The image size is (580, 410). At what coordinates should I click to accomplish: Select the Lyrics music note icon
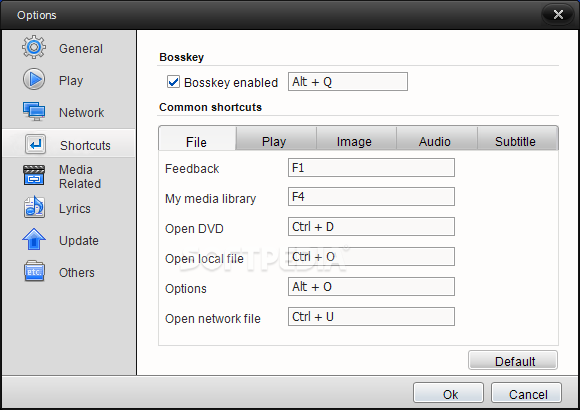(x=34, y=207)
